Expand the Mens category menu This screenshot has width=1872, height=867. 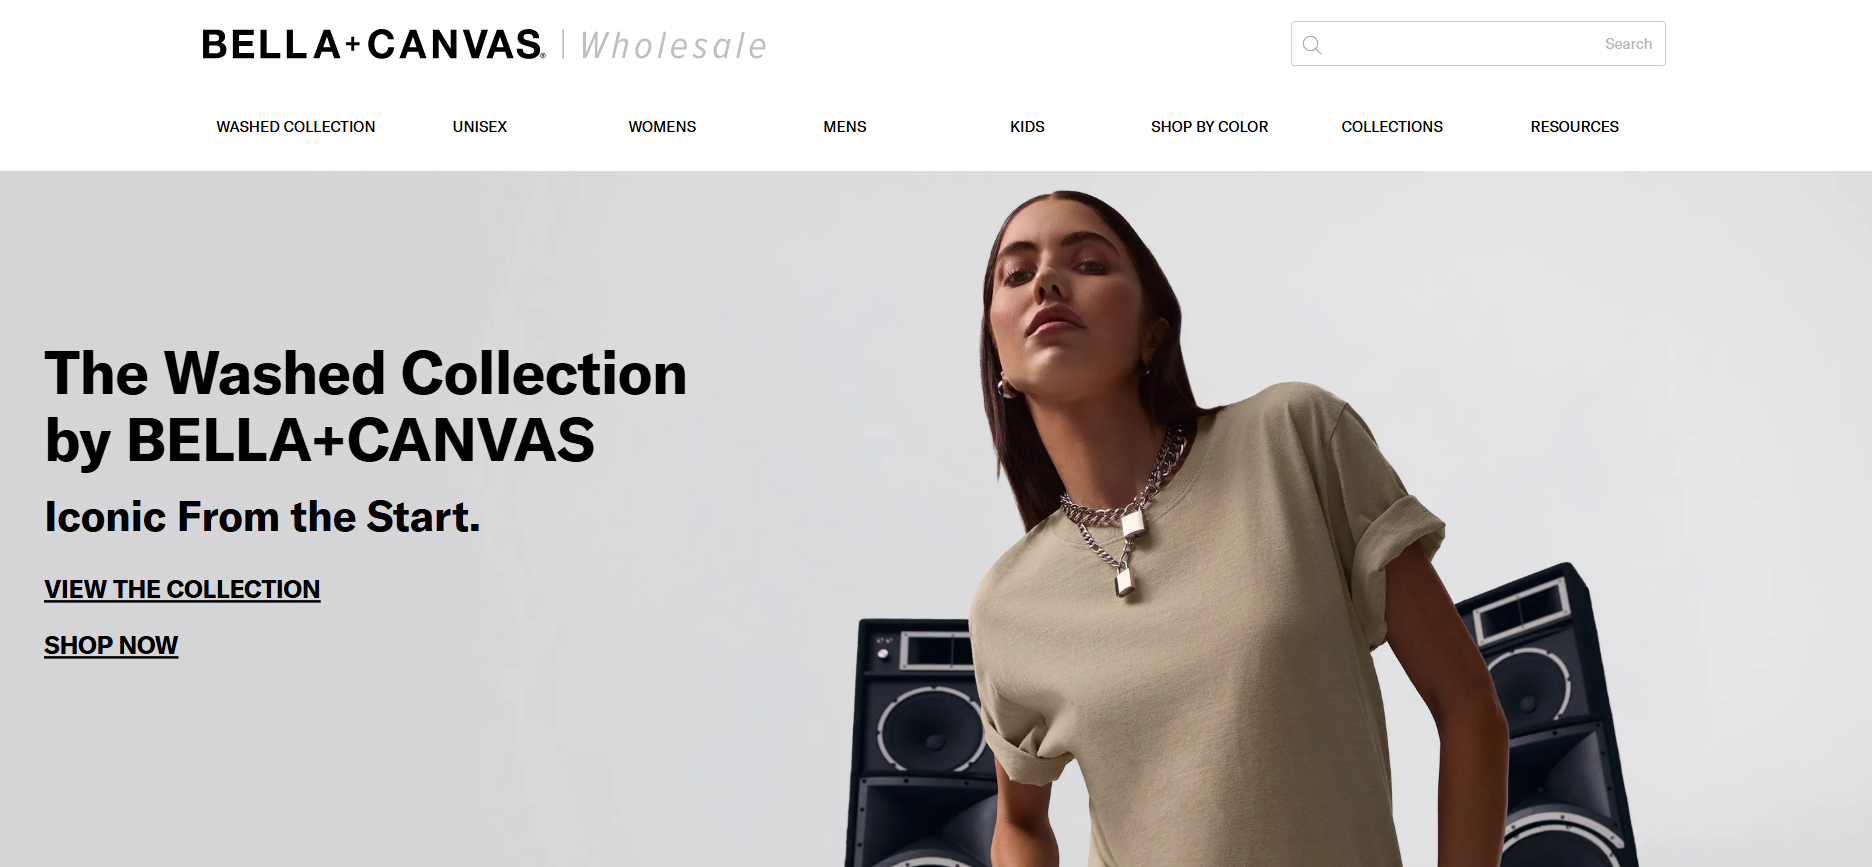845,127
